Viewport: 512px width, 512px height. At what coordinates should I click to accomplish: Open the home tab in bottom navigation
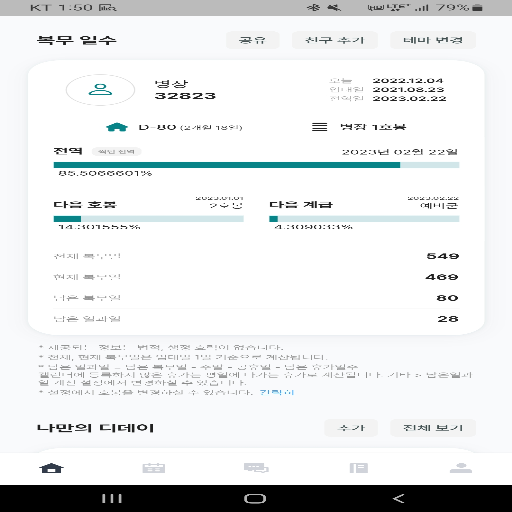pos(51,468)
